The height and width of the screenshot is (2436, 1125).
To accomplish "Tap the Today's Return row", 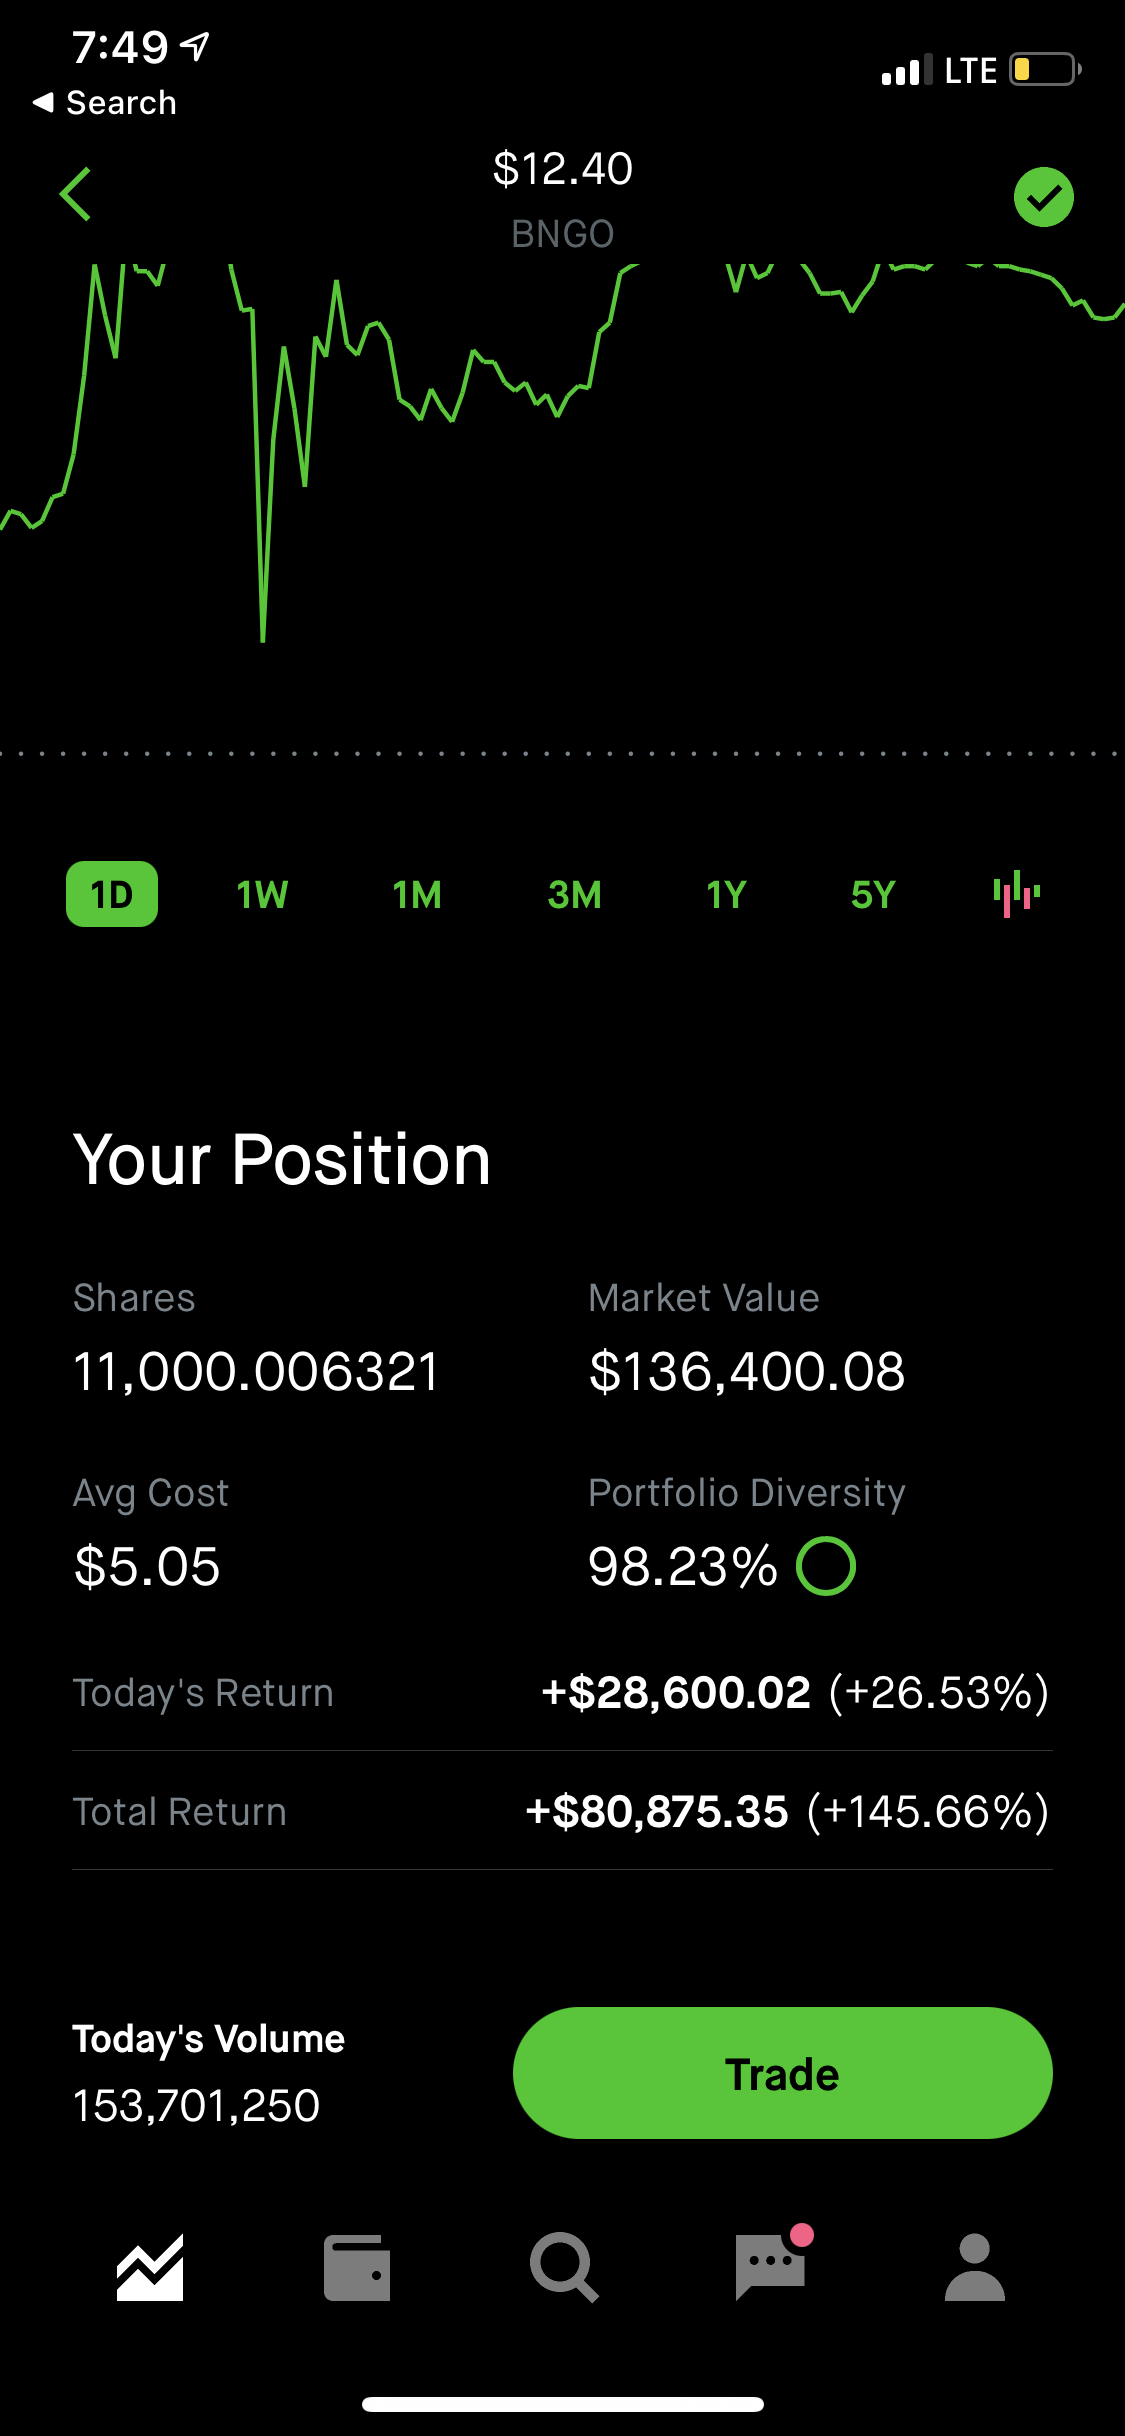I will (562, 1692).
